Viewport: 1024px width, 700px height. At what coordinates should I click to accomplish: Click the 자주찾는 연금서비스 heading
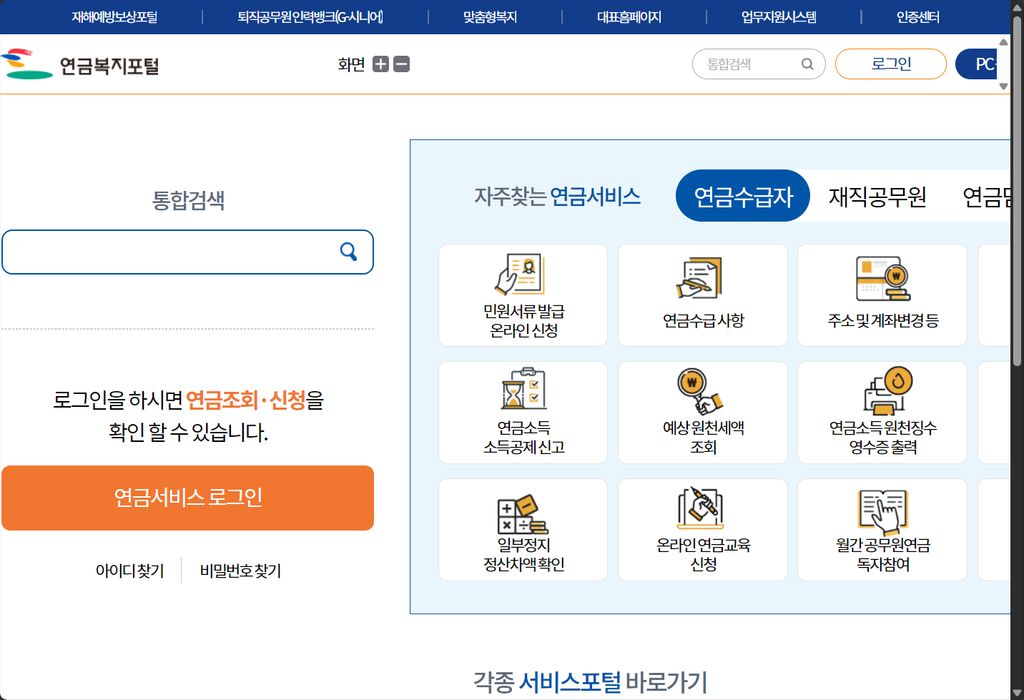[x=557, y=196]
